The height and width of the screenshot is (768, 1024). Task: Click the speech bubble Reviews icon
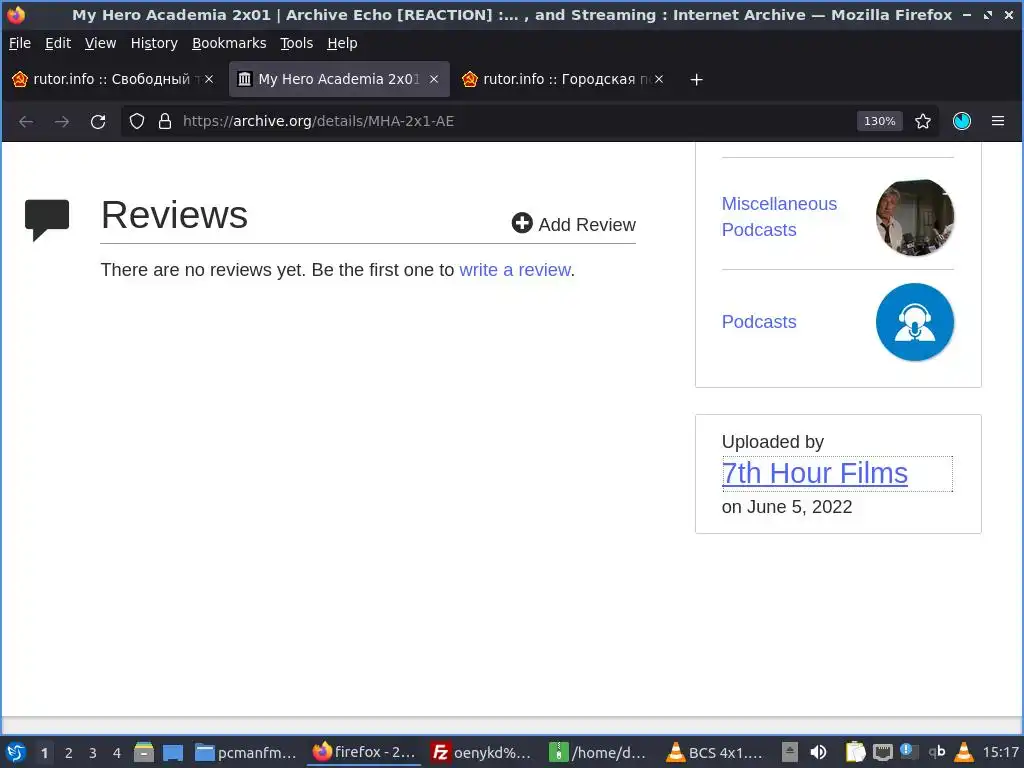pos(47,220)
